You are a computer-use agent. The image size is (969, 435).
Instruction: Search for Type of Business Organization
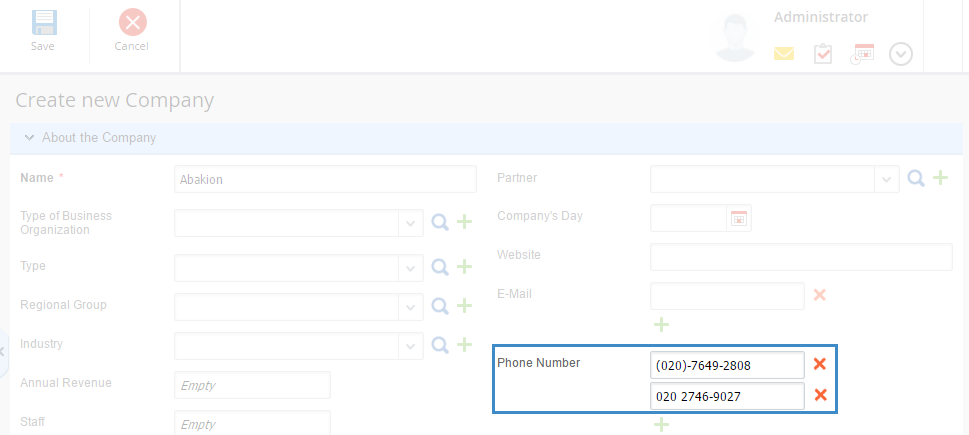pos(440,223)
